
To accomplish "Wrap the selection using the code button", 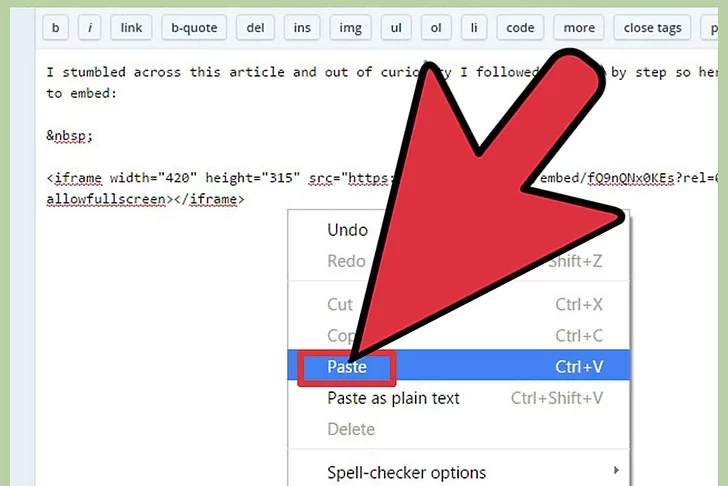I will [520, 28].
